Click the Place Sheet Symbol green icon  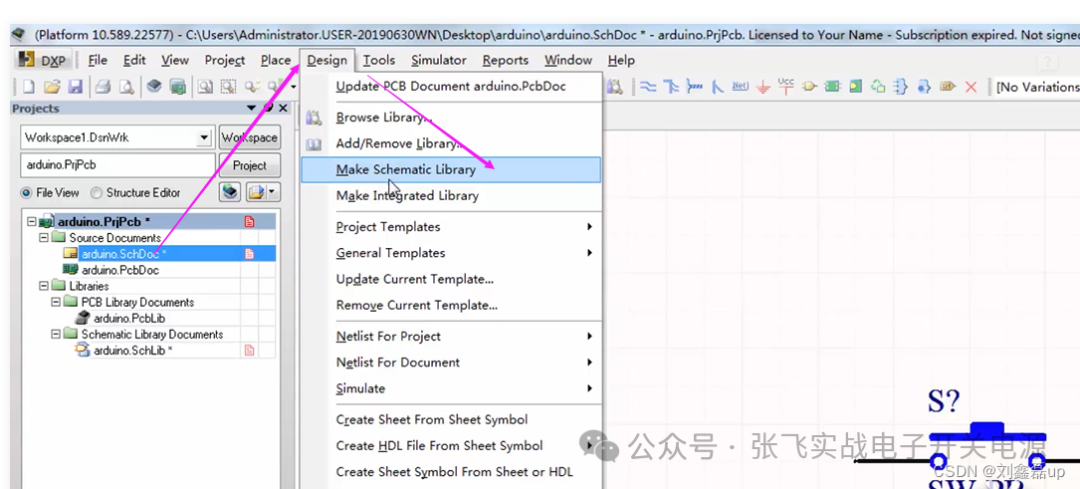pyautogui.click(x=832, y=87)
